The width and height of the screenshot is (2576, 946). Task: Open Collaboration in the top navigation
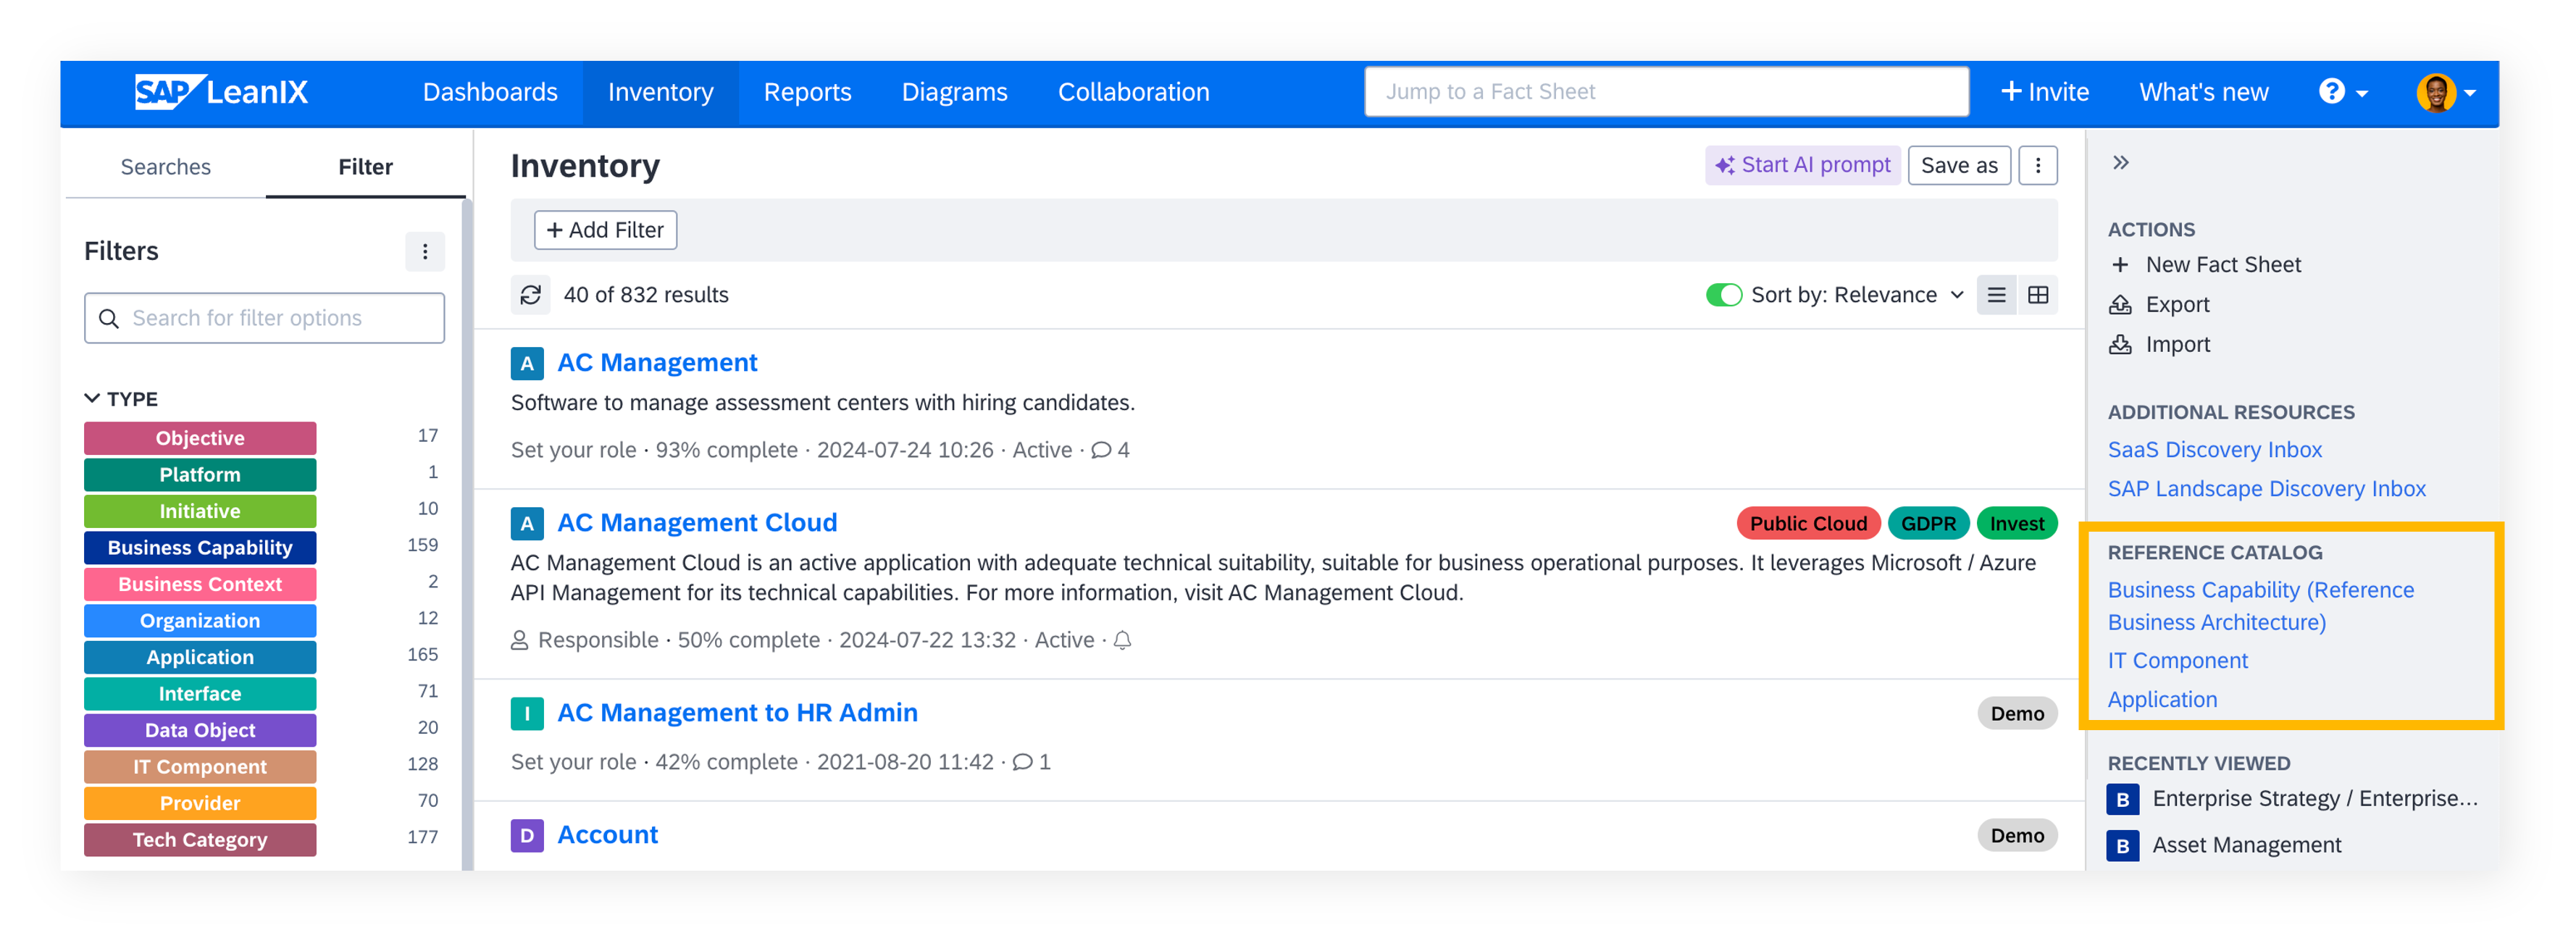1133,93
